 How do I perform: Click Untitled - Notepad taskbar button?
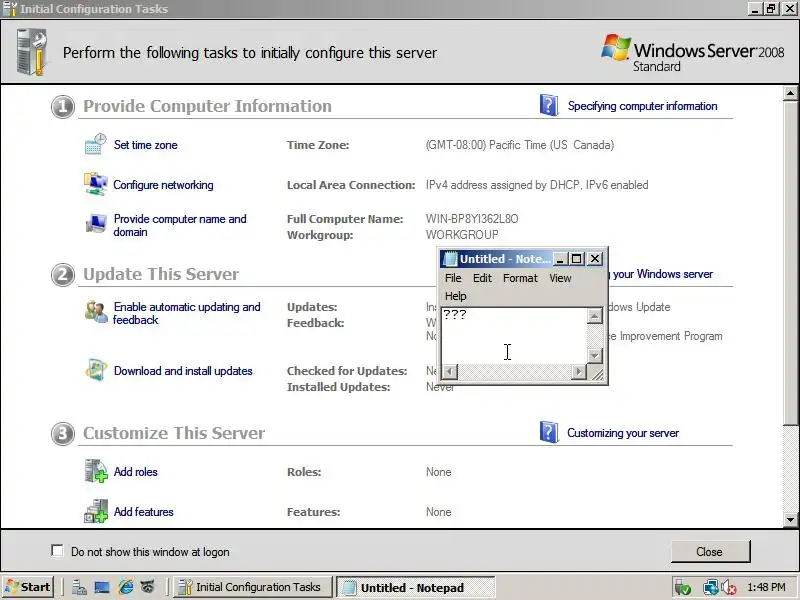pyautogui.click(x=414, y=588)
